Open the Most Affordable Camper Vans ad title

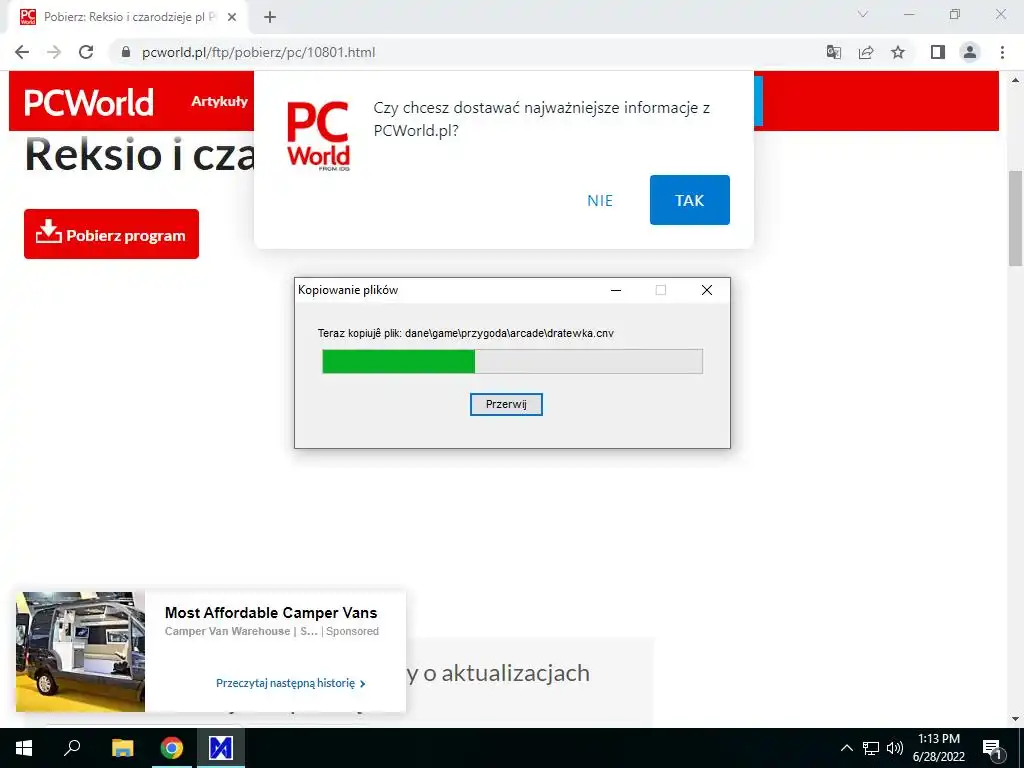coord(271,613)
